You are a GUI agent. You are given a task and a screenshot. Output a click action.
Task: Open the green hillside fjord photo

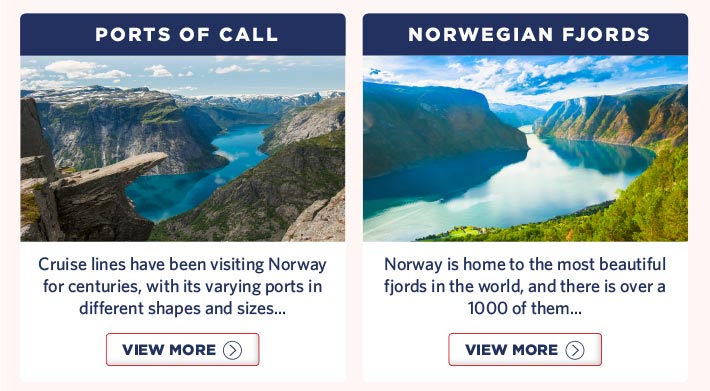(x=525, y=148)
